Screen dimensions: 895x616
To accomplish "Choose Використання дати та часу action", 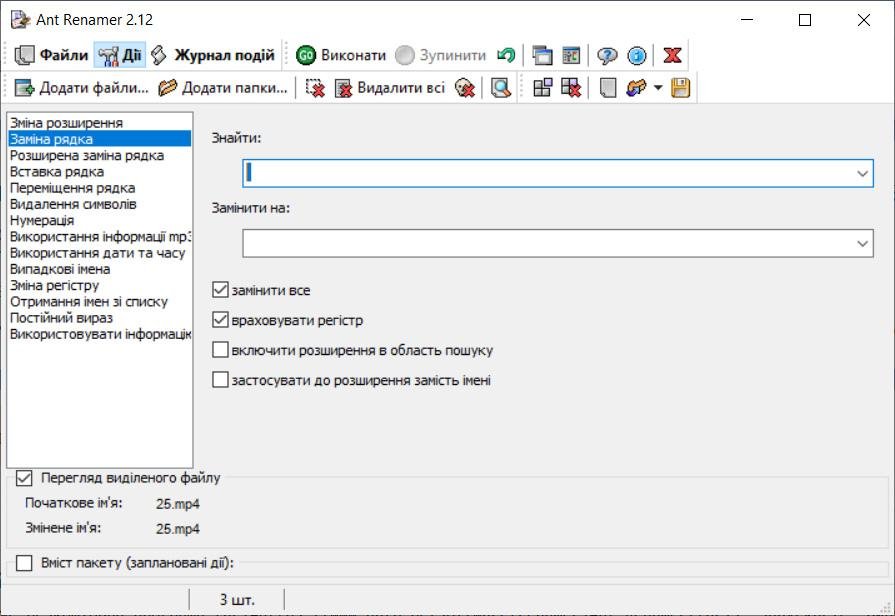I will (99, 253).
